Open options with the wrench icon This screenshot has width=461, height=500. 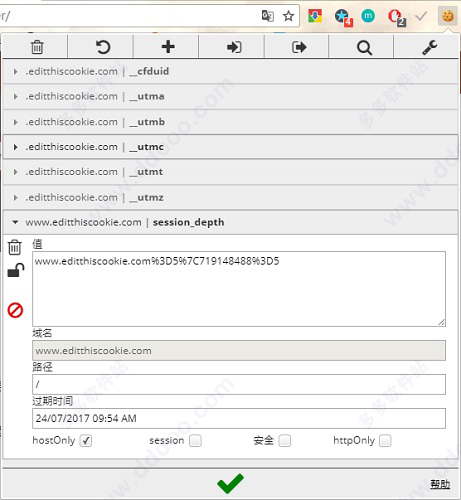point(430,47)
